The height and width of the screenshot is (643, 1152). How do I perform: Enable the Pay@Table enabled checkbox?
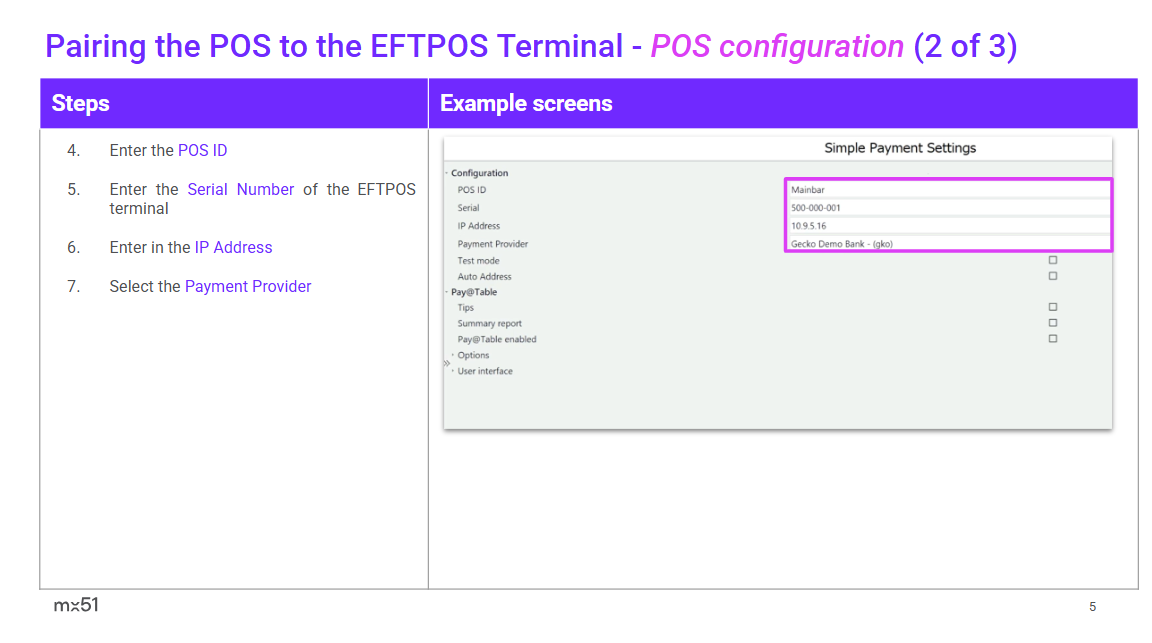point(1052,339)
